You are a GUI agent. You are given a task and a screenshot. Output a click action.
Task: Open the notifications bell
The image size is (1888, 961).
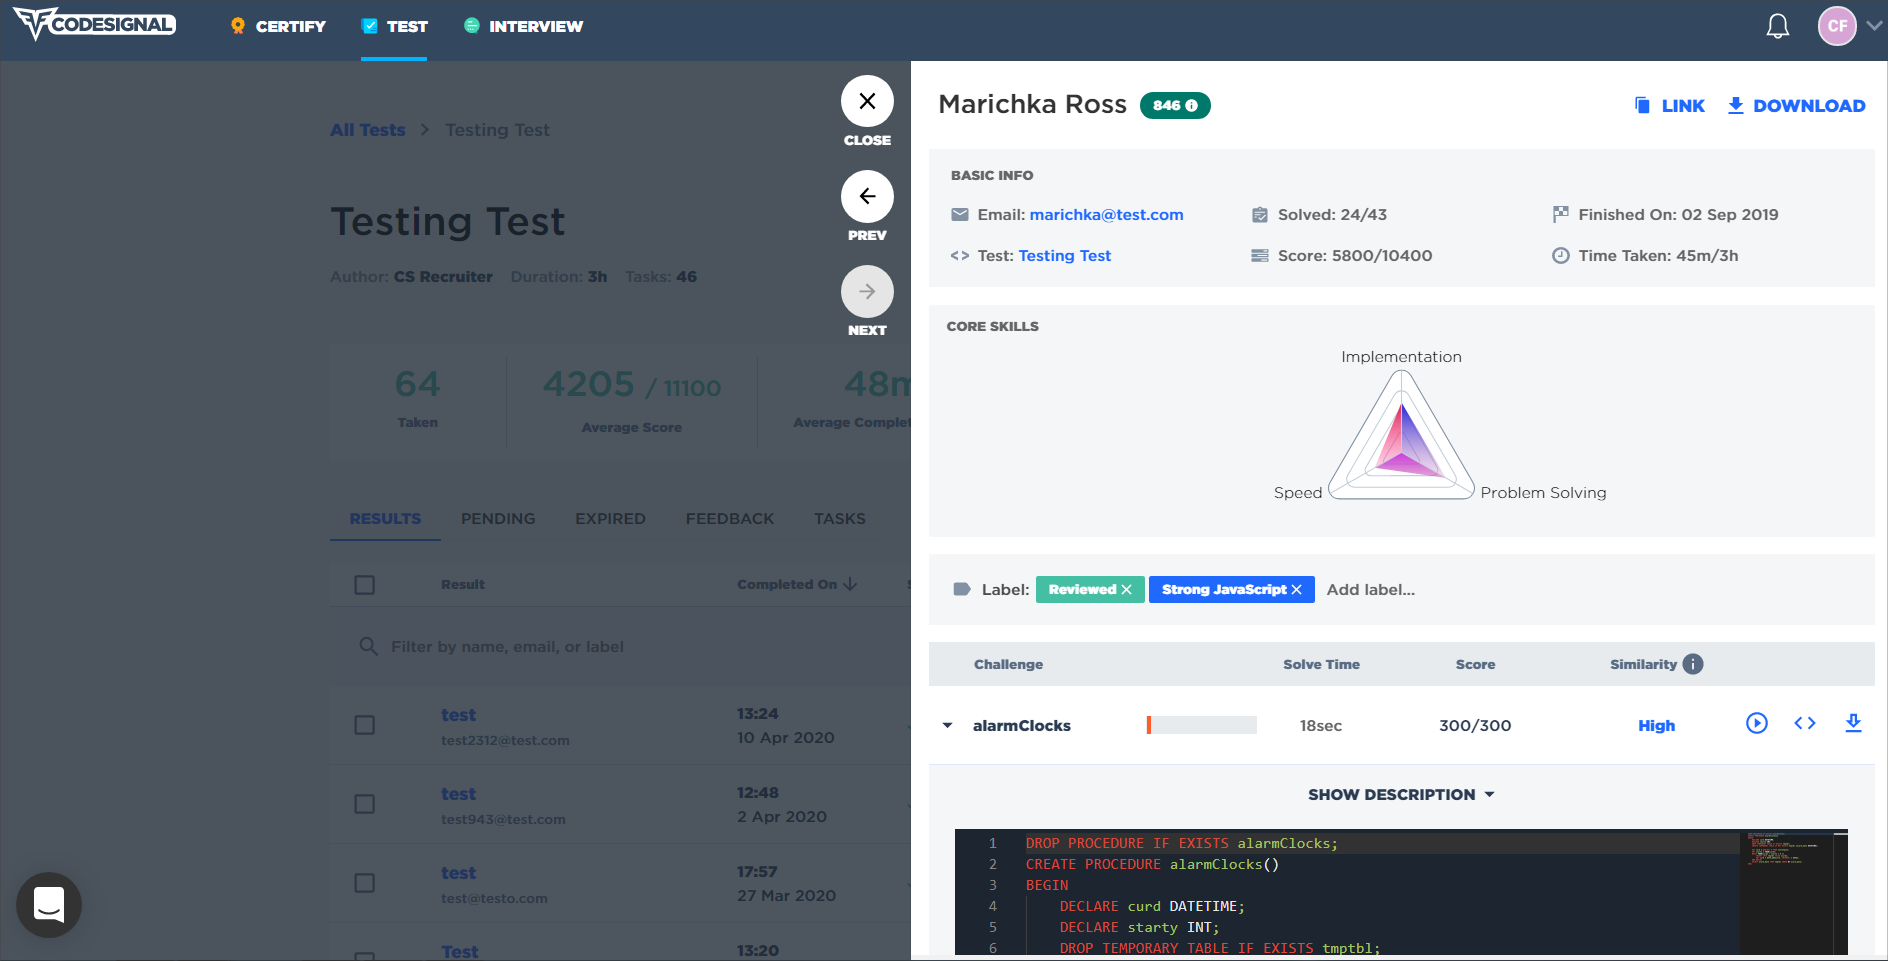tap(1778, 26)
